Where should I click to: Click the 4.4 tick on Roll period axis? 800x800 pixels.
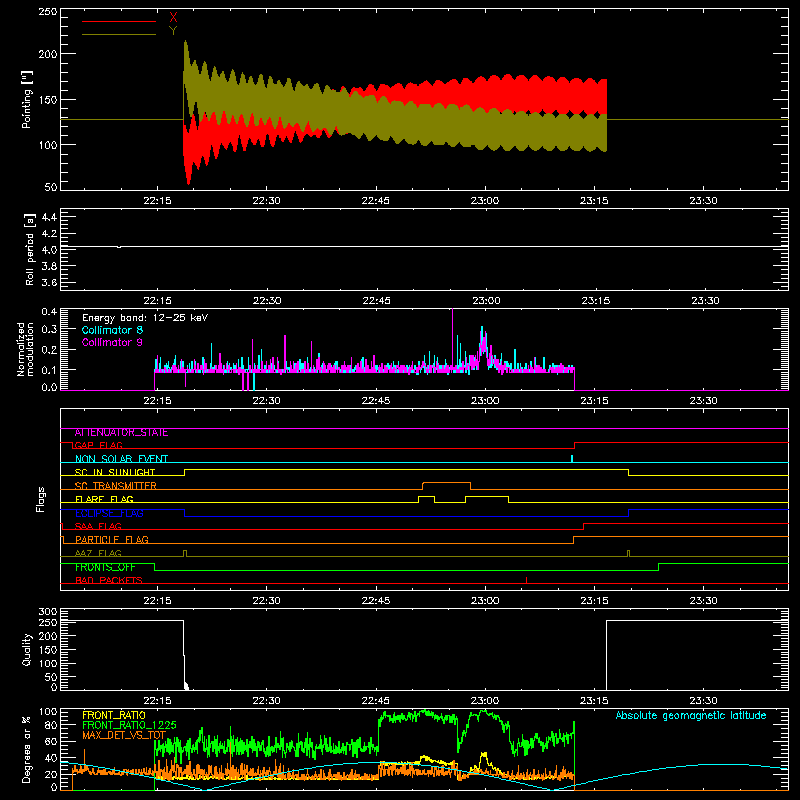tap(49, 217)
